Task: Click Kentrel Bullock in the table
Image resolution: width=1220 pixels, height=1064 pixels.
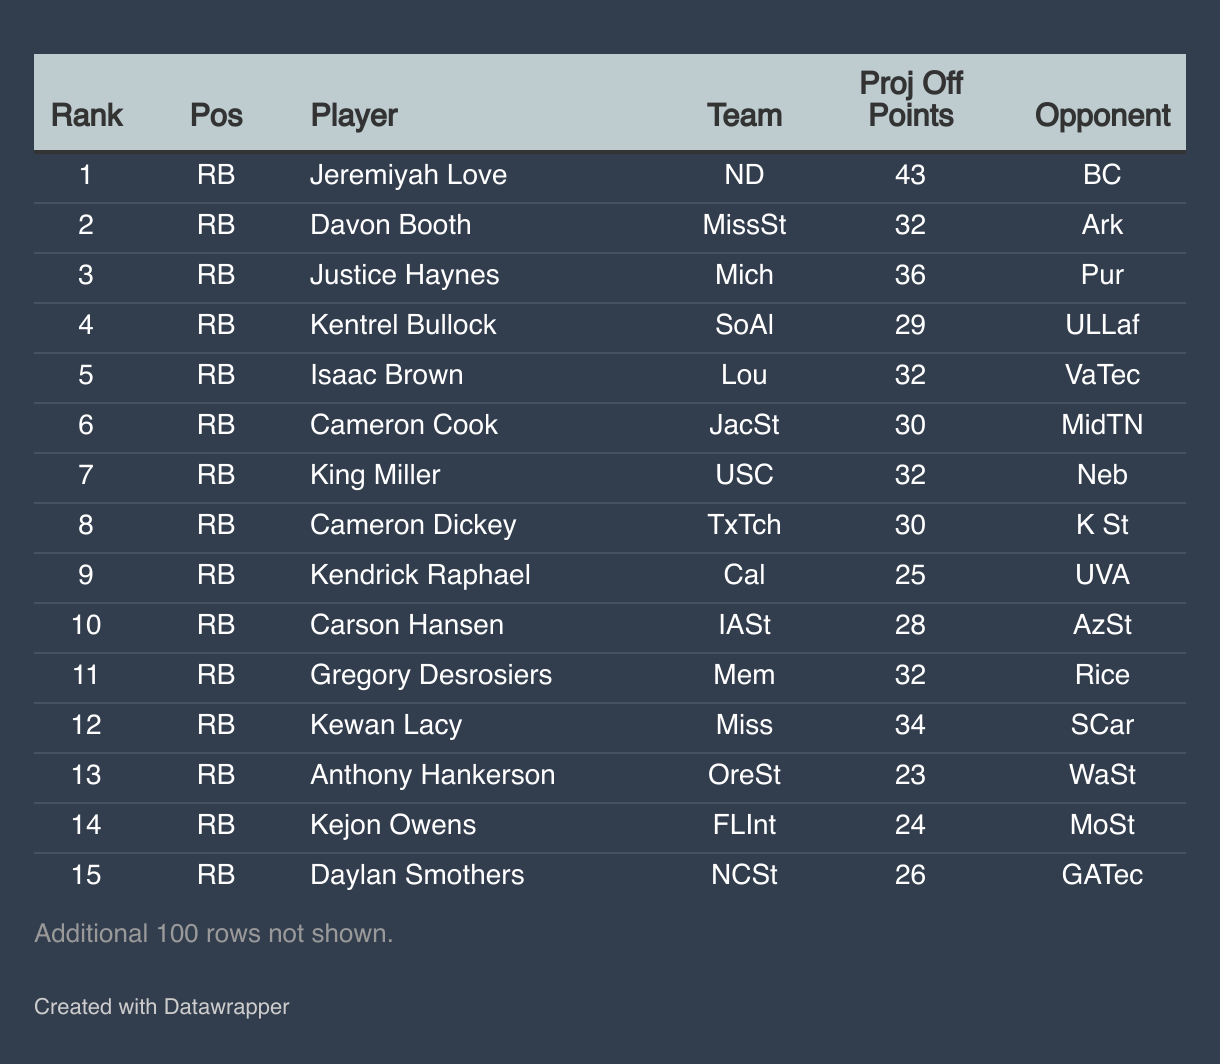Action: [403, 325]
